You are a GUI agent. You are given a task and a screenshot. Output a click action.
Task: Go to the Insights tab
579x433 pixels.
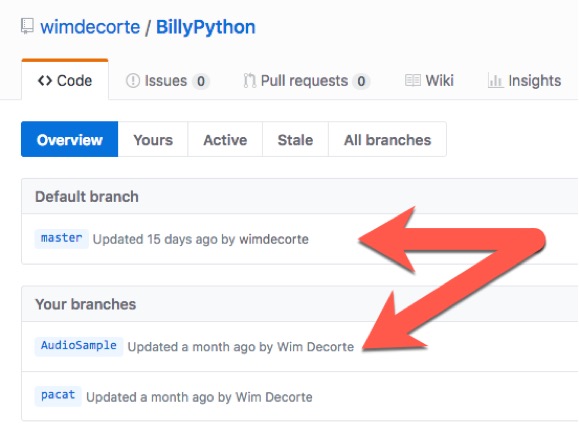[524, 80]
